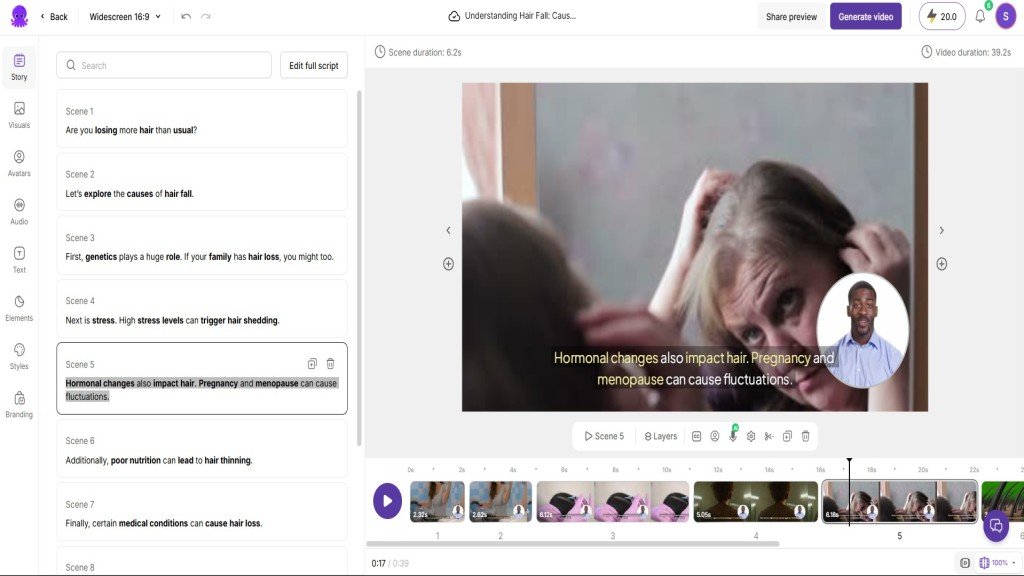Play Scene 5 from the scene toolbar

point(604,436)
